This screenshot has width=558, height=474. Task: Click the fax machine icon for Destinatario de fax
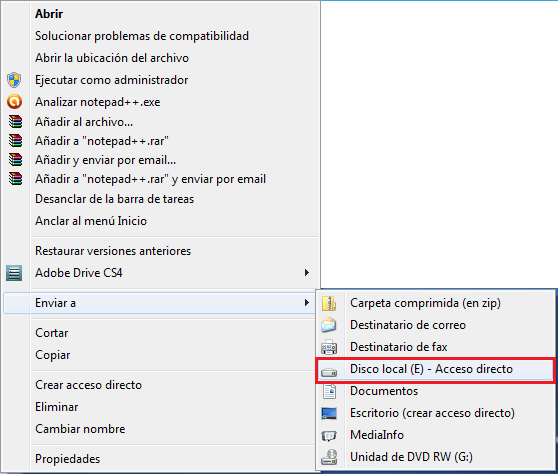pyautogui.click(x=329, y=347)
